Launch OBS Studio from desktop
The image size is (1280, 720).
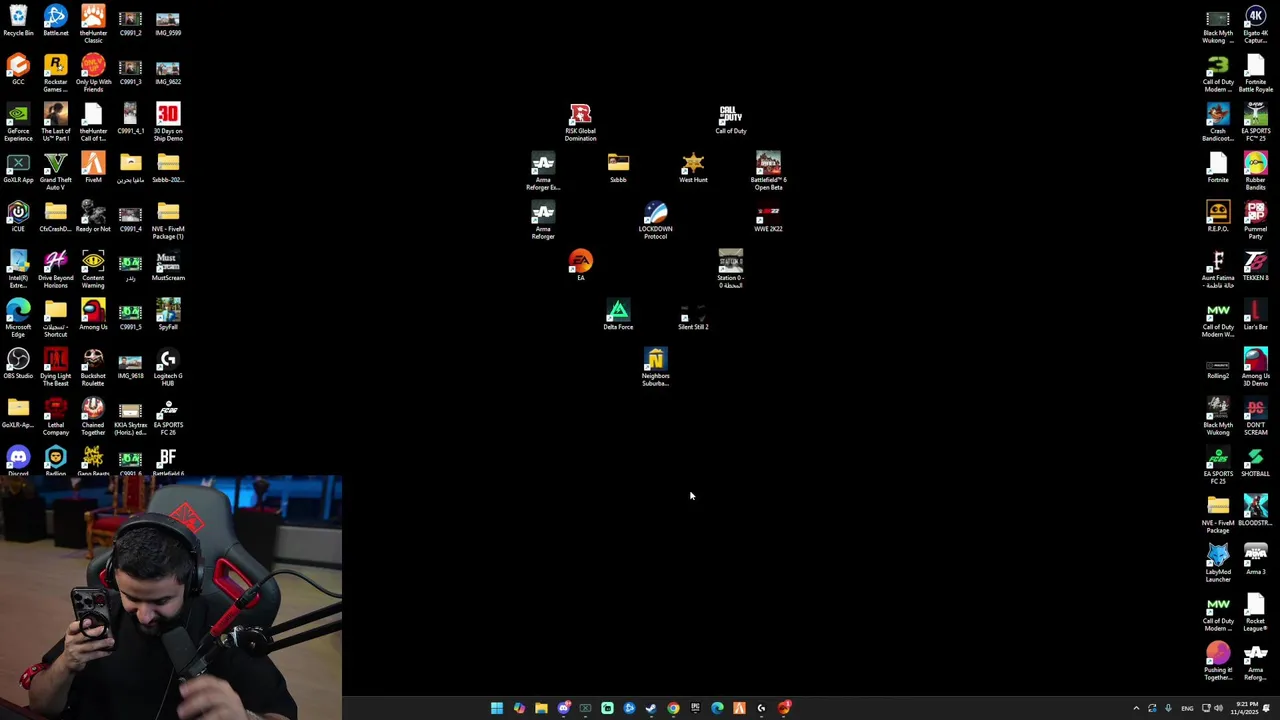point(18,363)
